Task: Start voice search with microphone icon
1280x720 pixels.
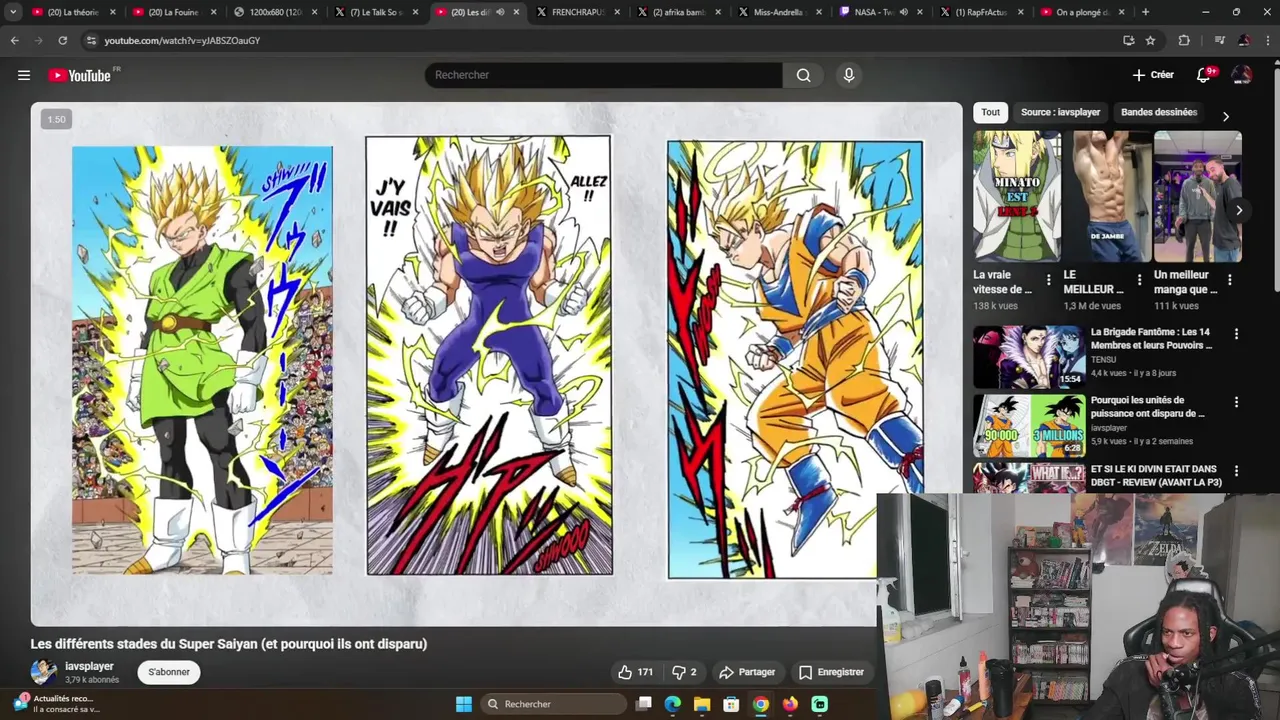Action: [x=849, y=75]
